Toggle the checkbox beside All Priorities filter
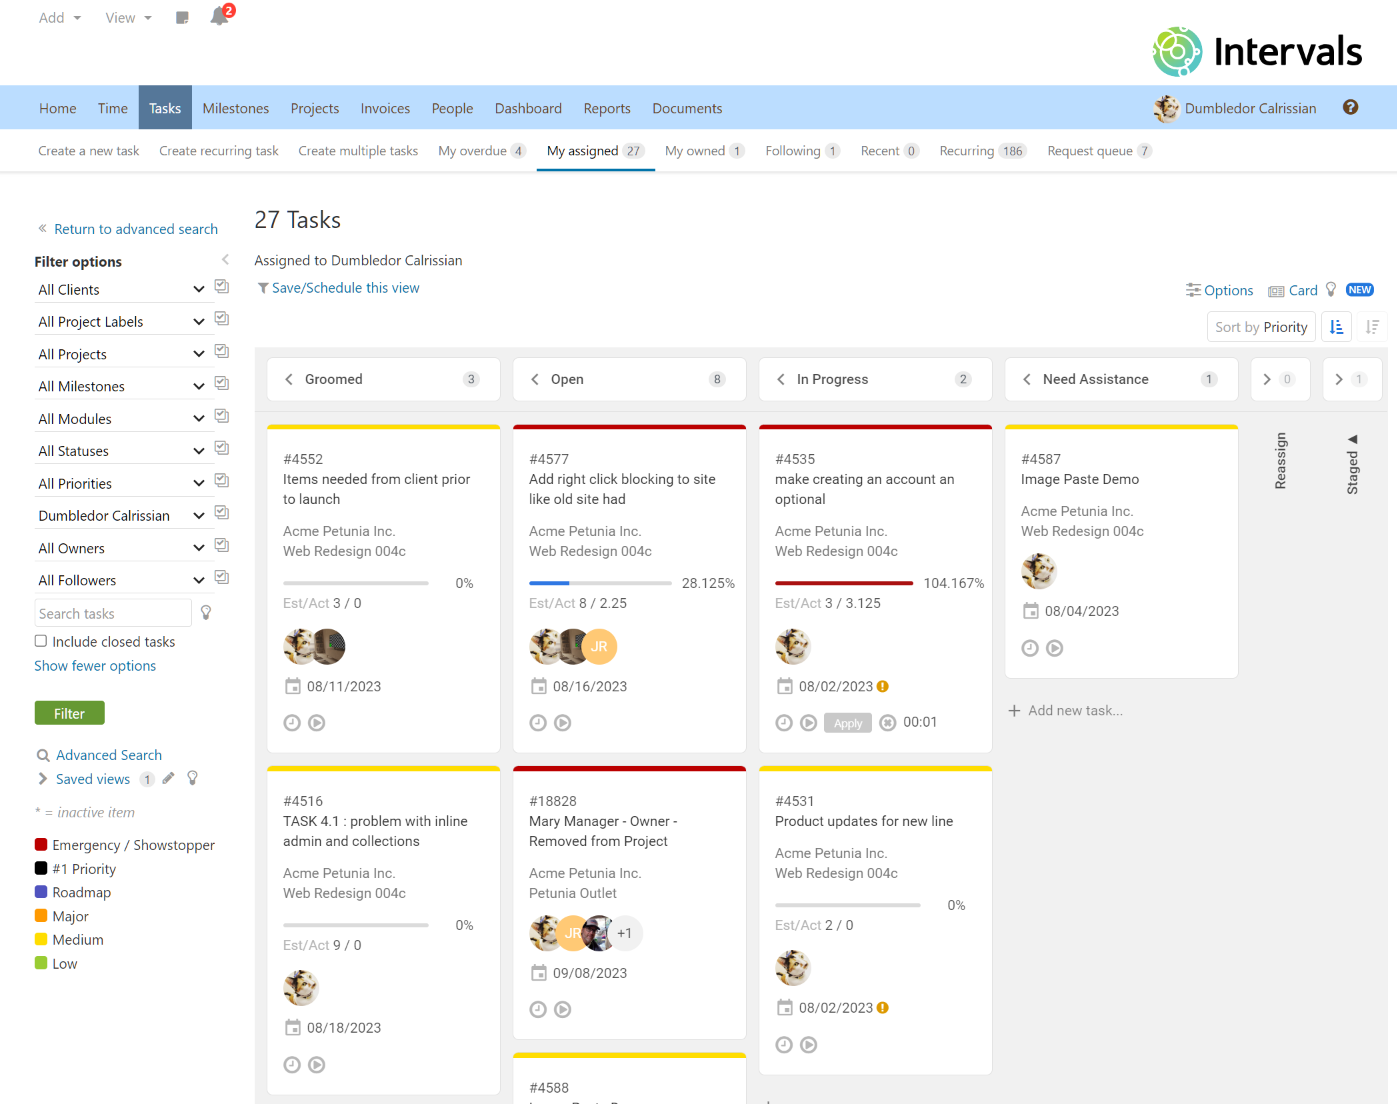The width and height of the screenshot is (1397, 1104). 221,481
